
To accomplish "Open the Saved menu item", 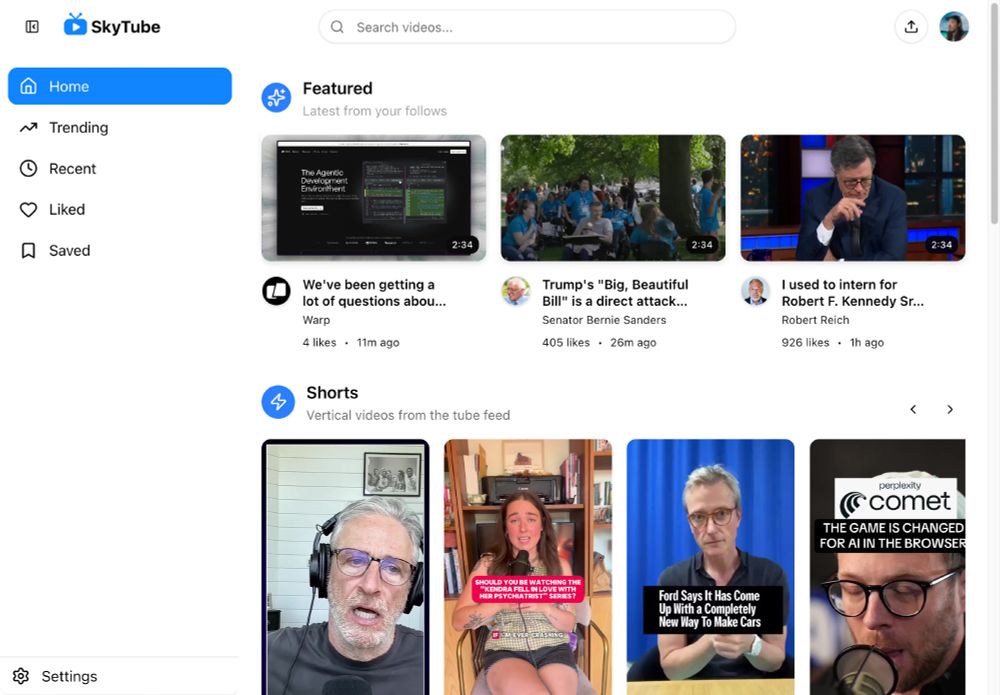I will click(x=120, y=251).
